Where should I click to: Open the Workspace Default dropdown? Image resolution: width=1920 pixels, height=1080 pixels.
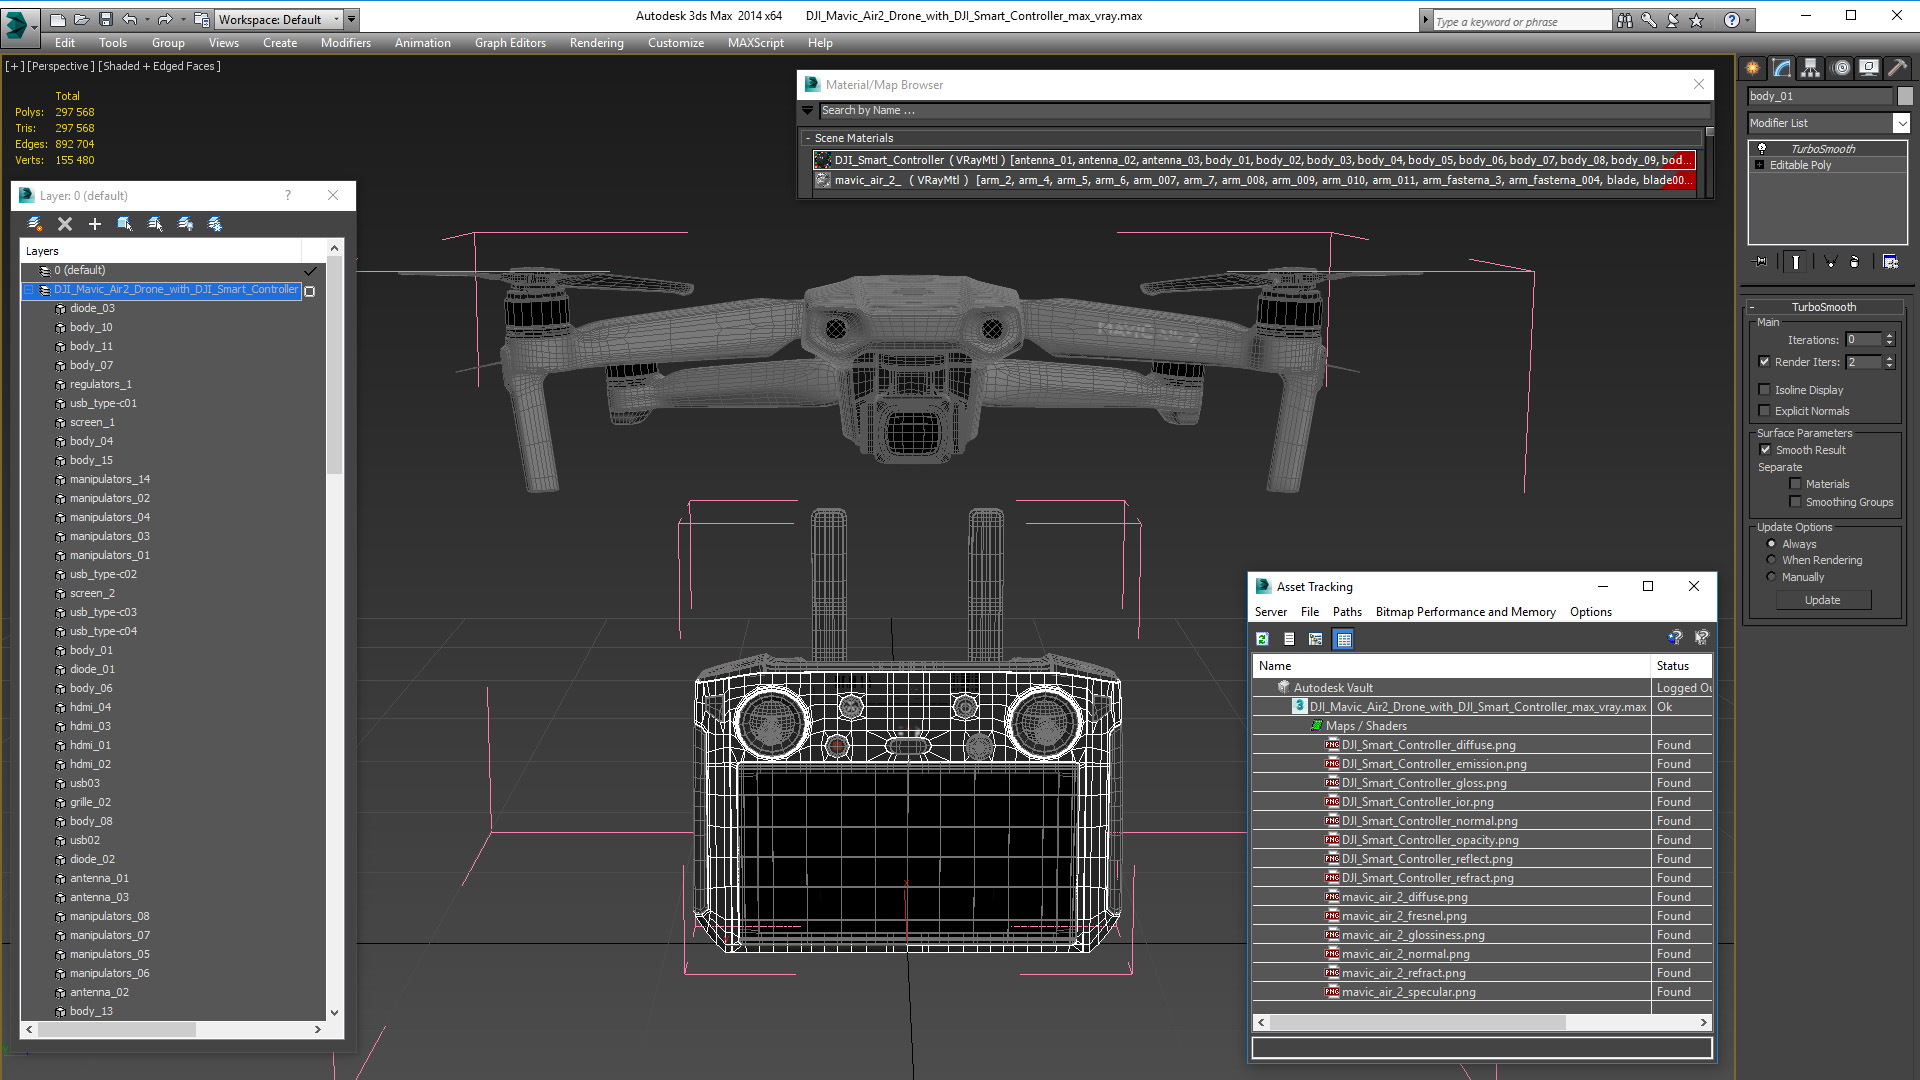pyautogui.click(x=280, y=19)
